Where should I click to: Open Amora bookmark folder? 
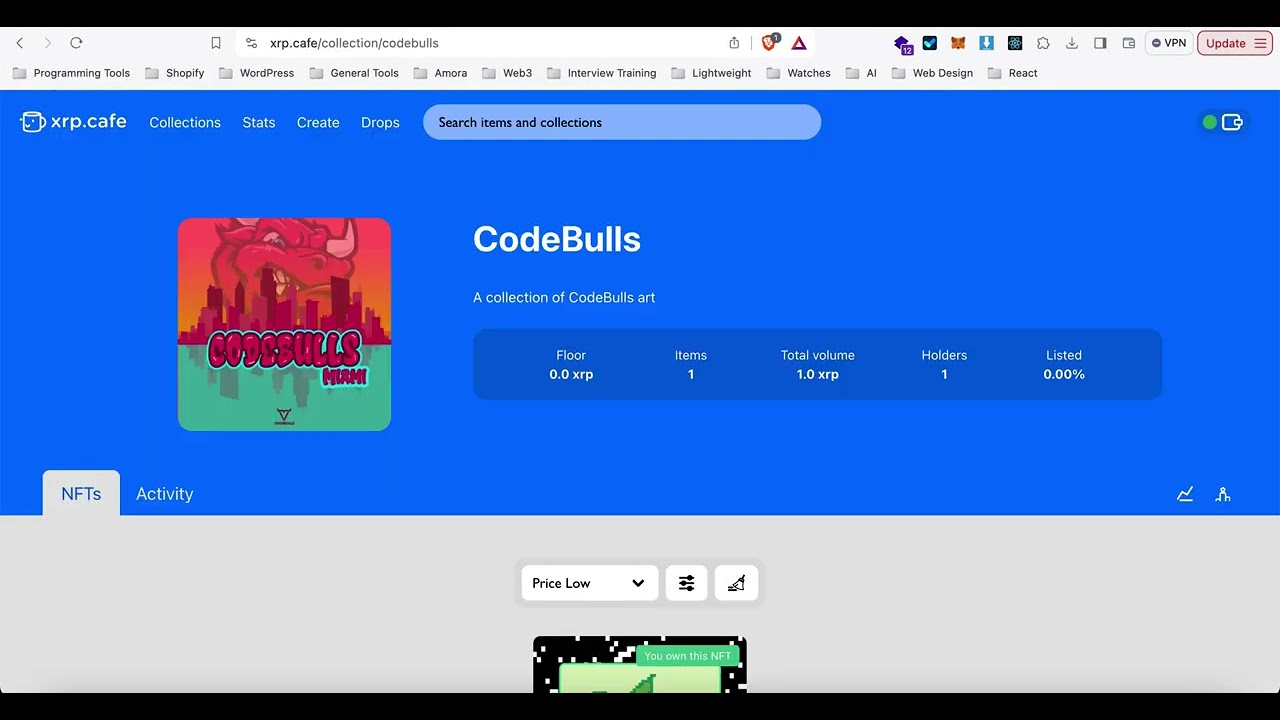441,73
